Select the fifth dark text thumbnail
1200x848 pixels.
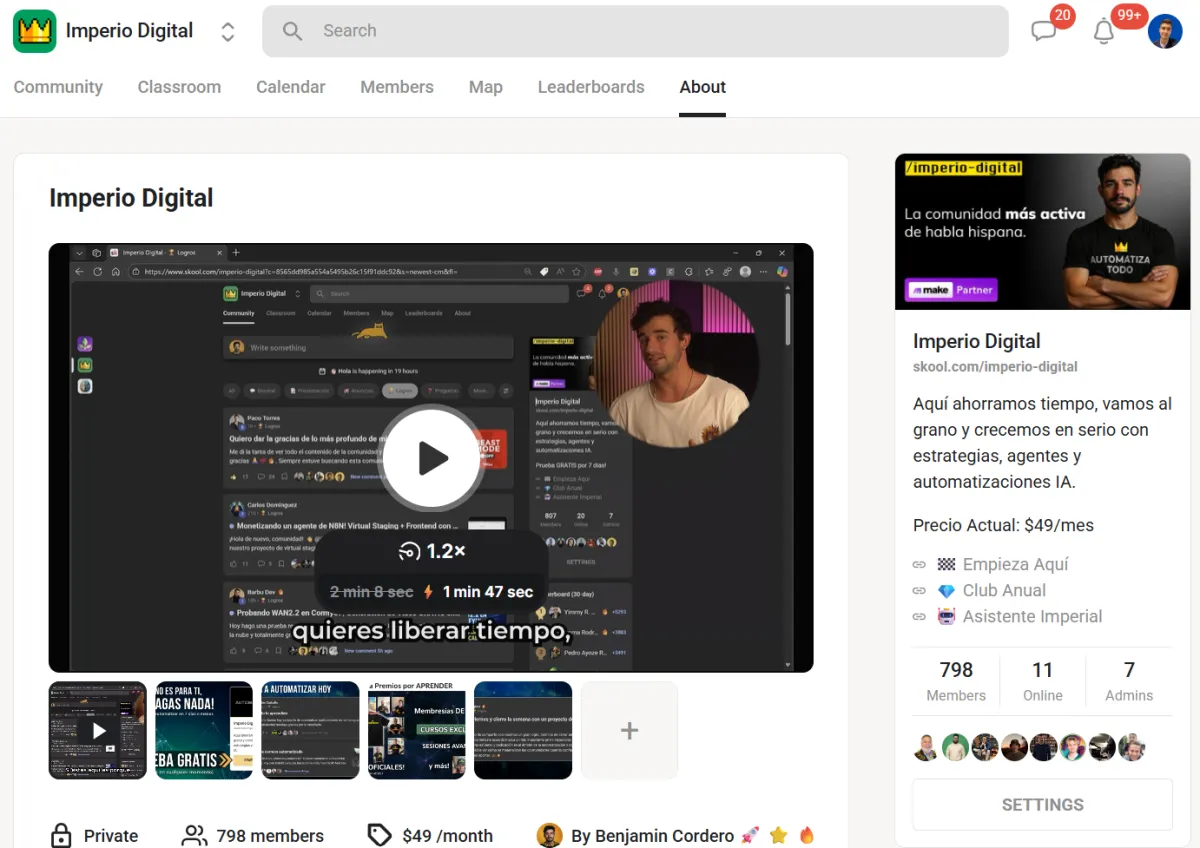tap(523, 730)
